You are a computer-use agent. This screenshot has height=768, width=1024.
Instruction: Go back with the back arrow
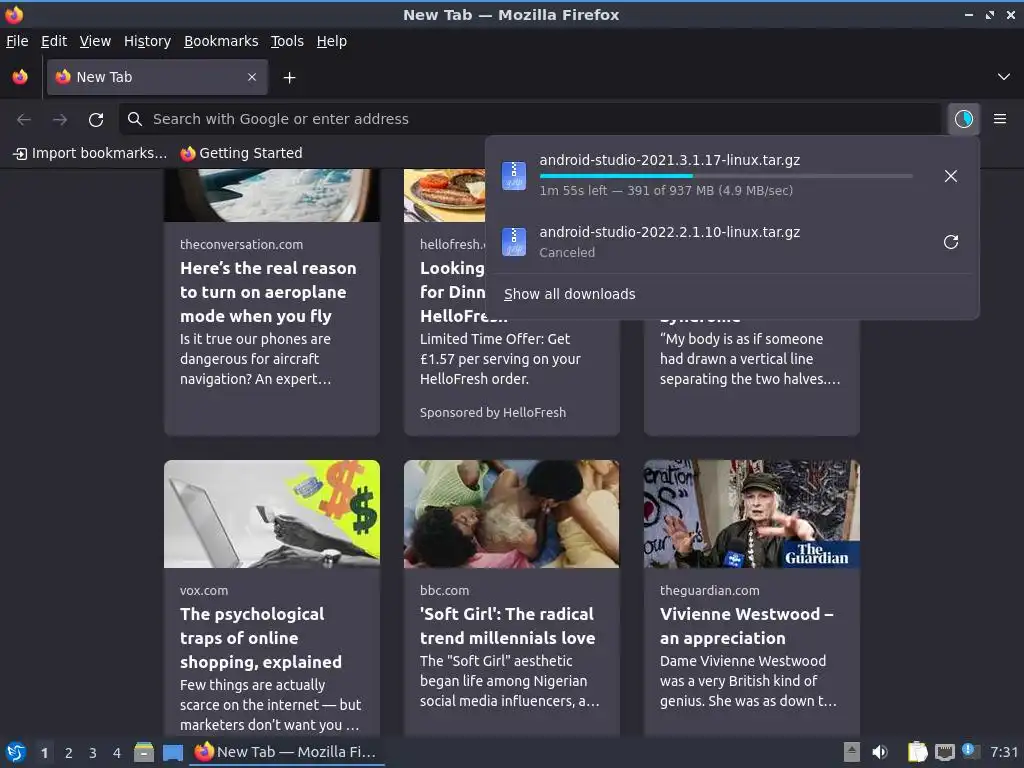(x=24, y=119)
